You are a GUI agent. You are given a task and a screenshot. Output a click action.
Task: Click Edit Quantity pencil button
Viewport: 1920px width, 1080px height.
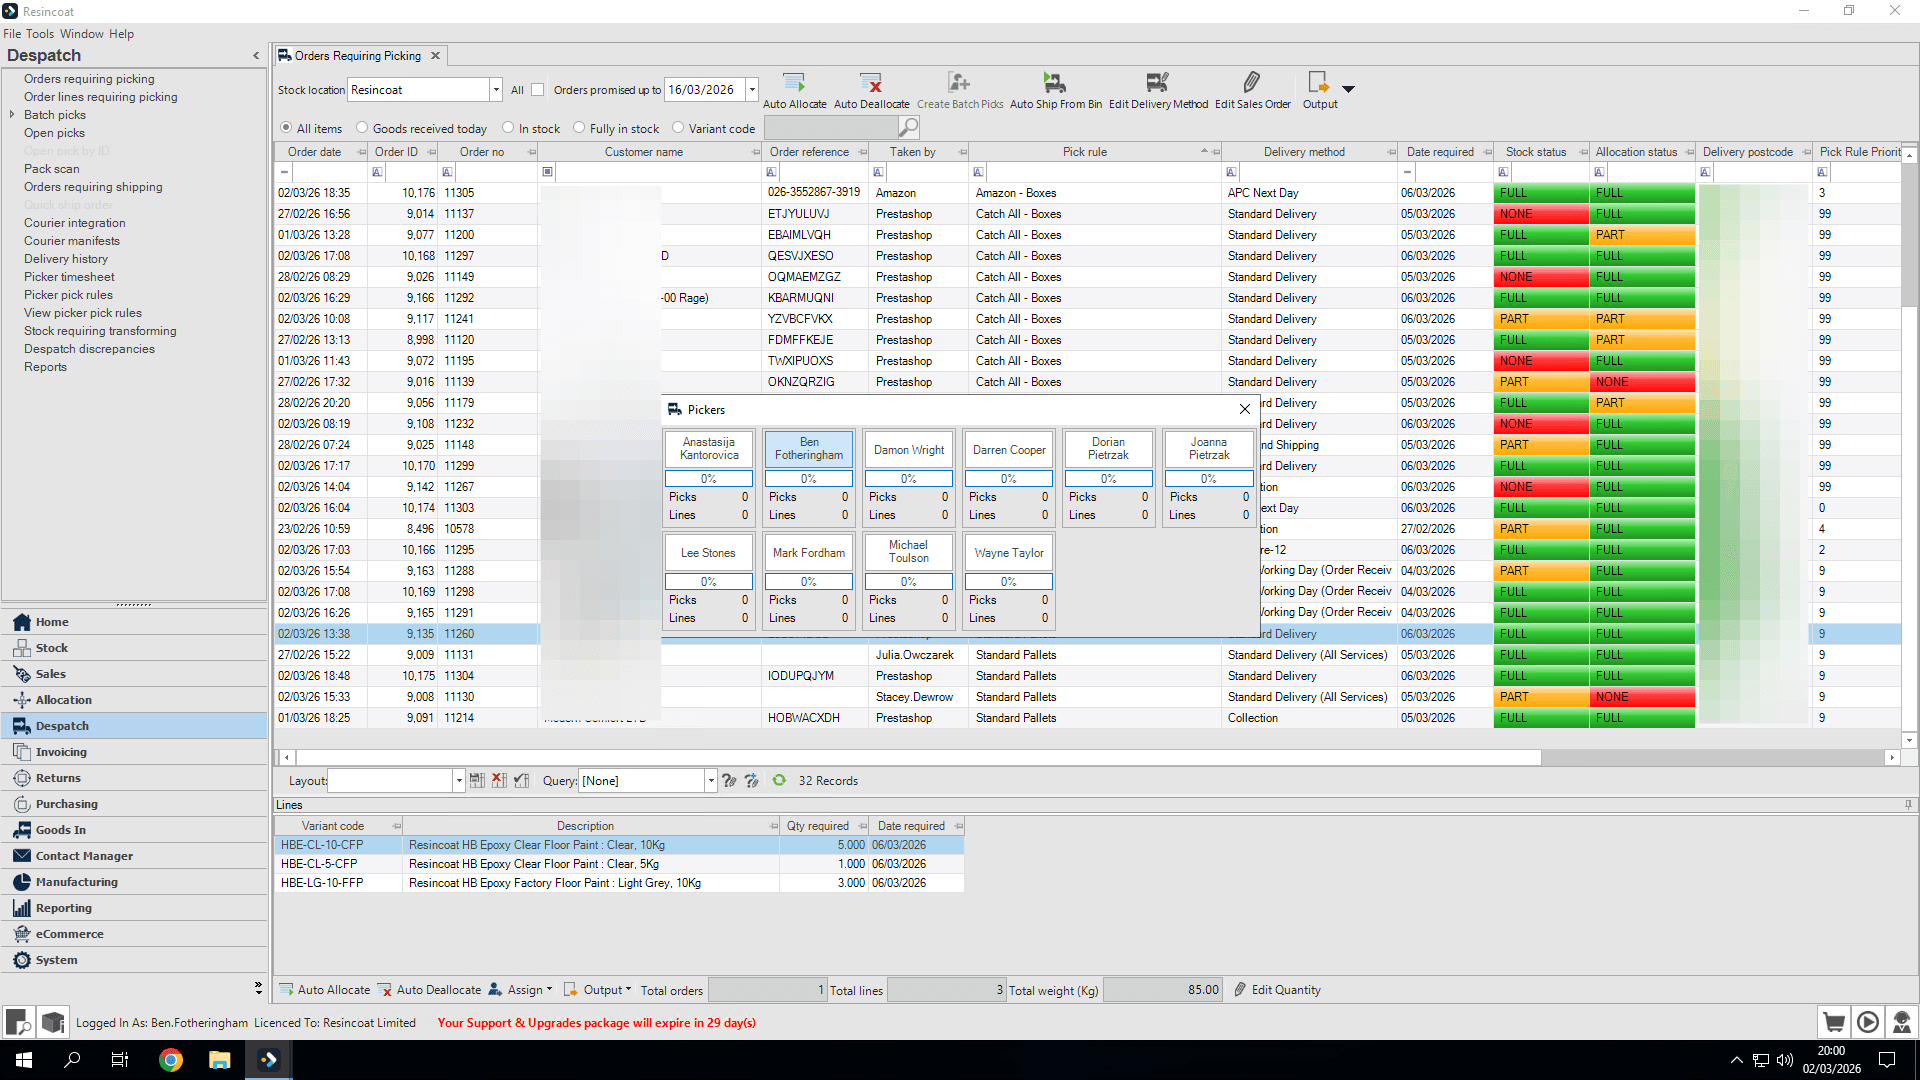1277,990
